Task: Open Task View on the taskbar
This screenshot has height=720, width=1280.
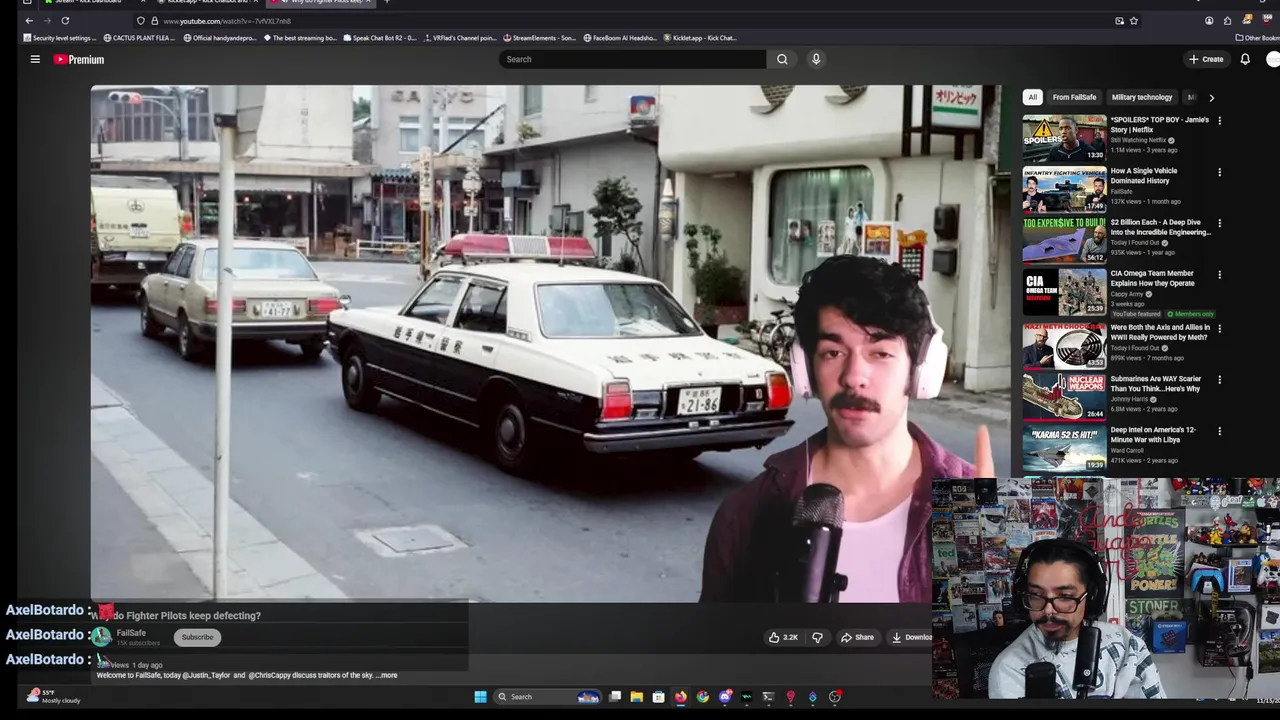Action: point(615,697)
